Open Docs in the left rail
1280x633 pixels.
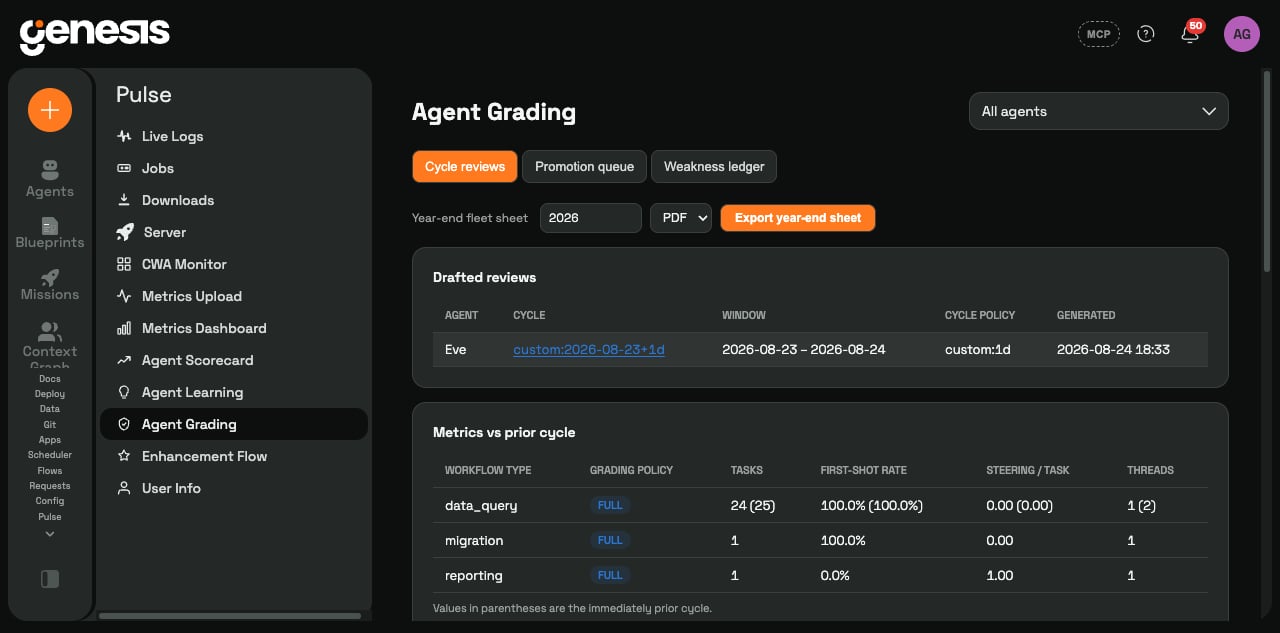[x=50, y=379]
